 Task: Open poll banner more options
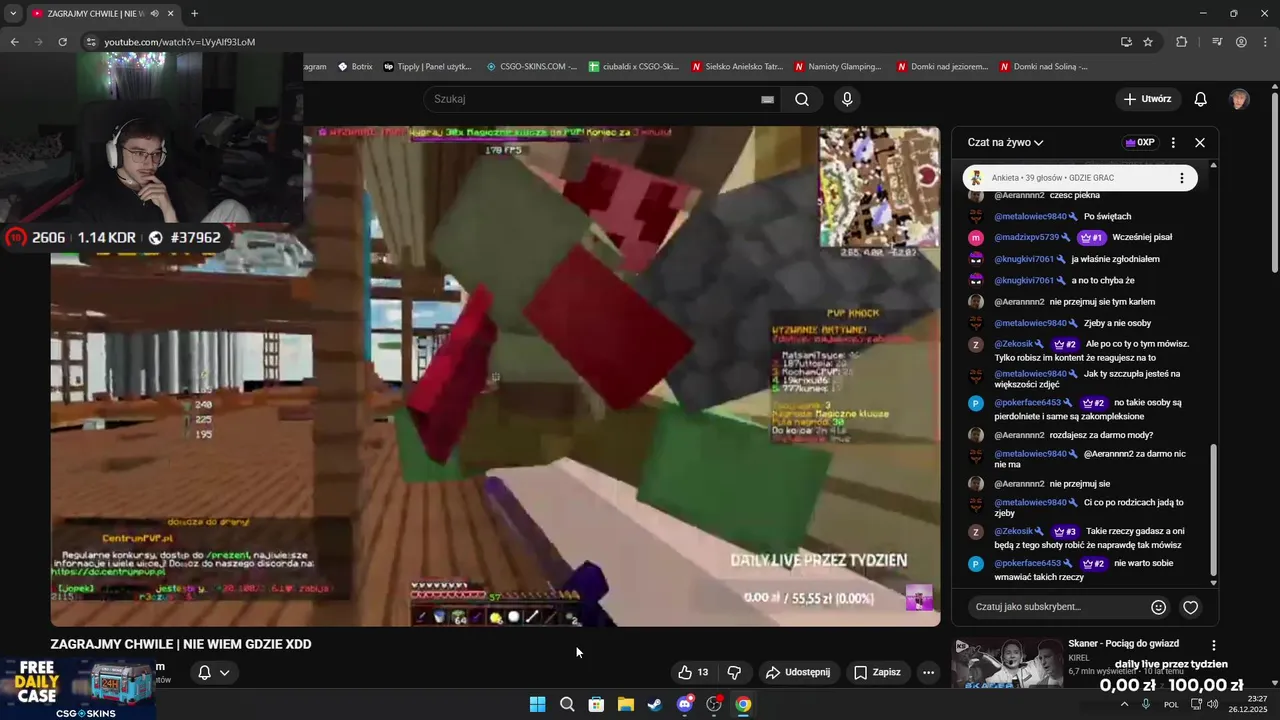[1181, 178]
